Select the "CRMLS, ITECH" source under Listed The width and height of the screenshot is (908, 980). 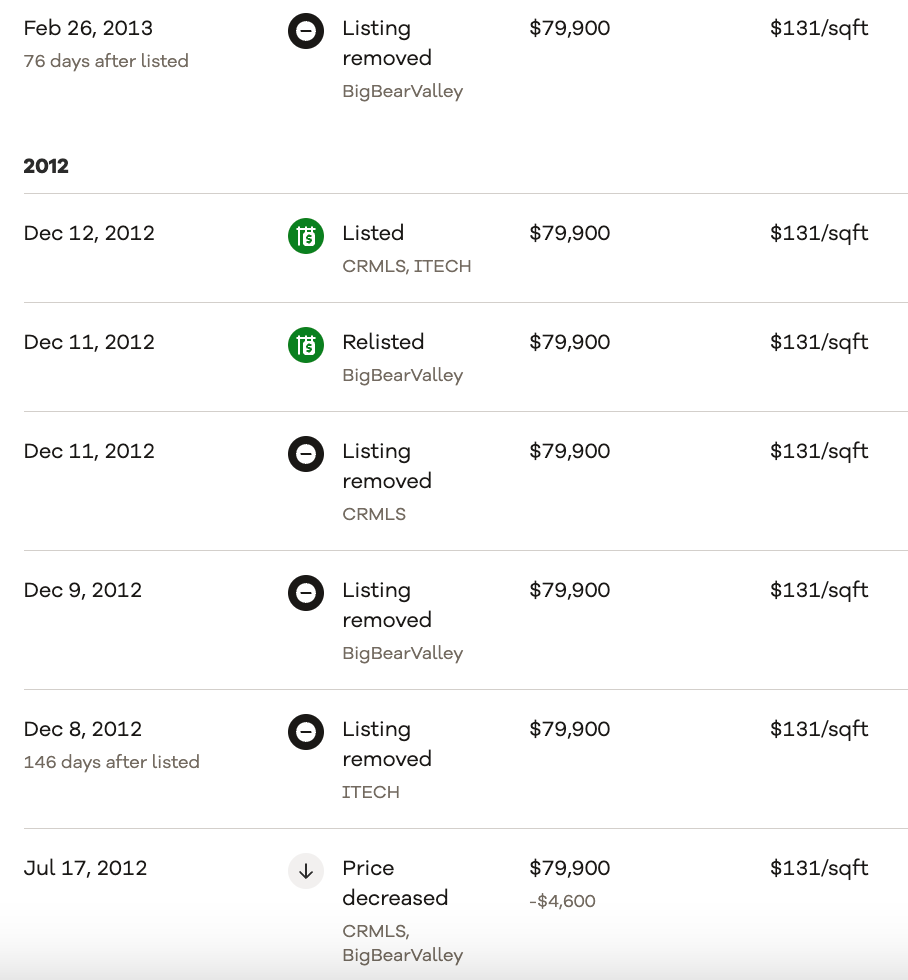(406, 266)
